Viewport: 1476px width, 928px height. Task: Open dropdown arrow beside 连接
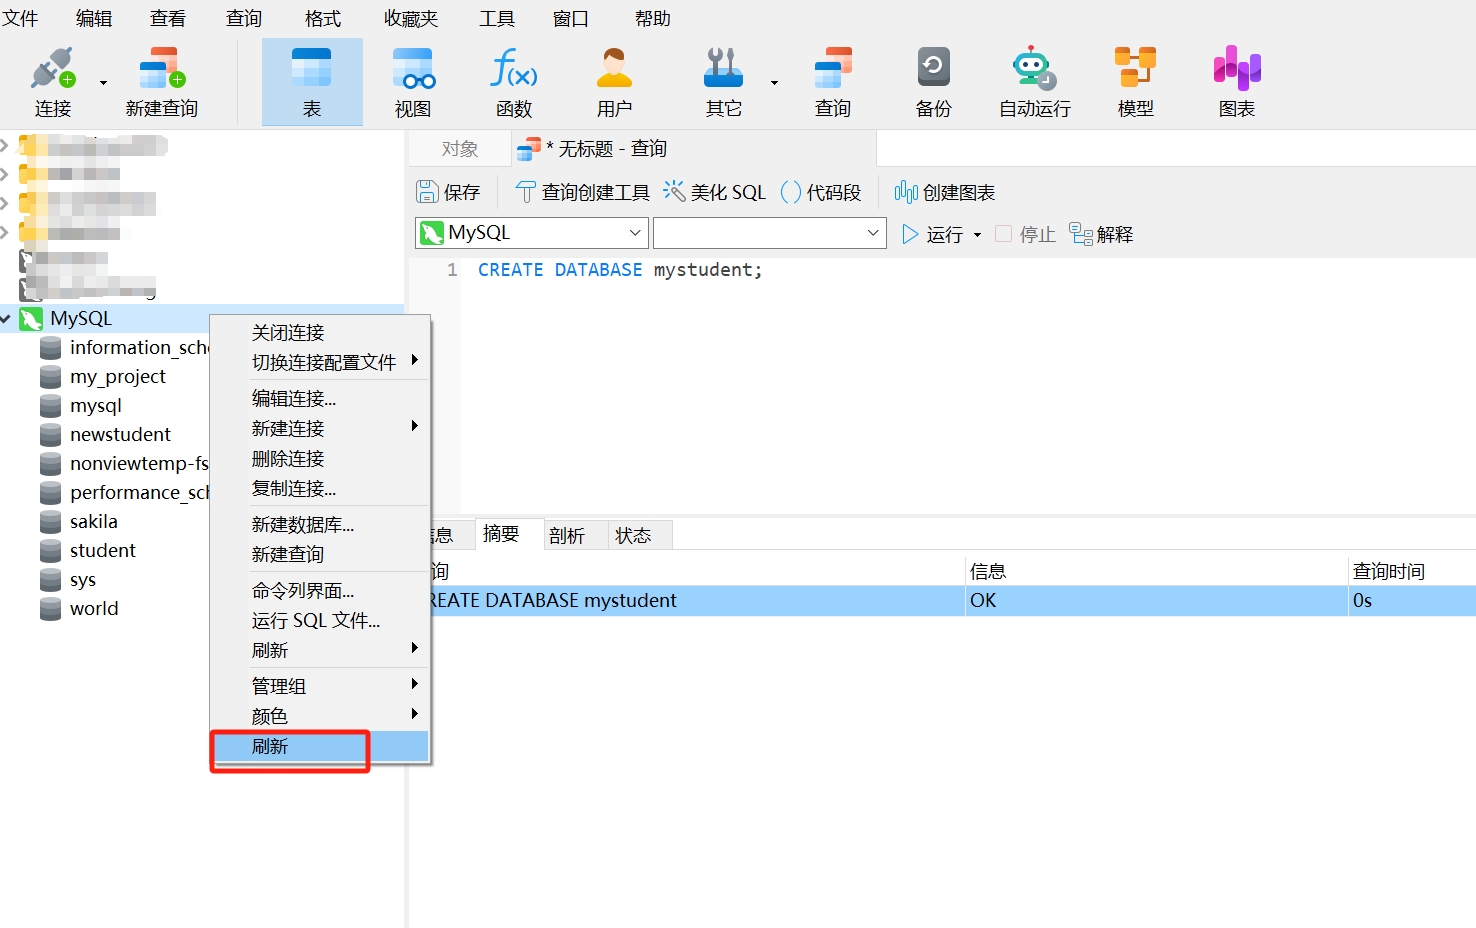tap(103, 83)
